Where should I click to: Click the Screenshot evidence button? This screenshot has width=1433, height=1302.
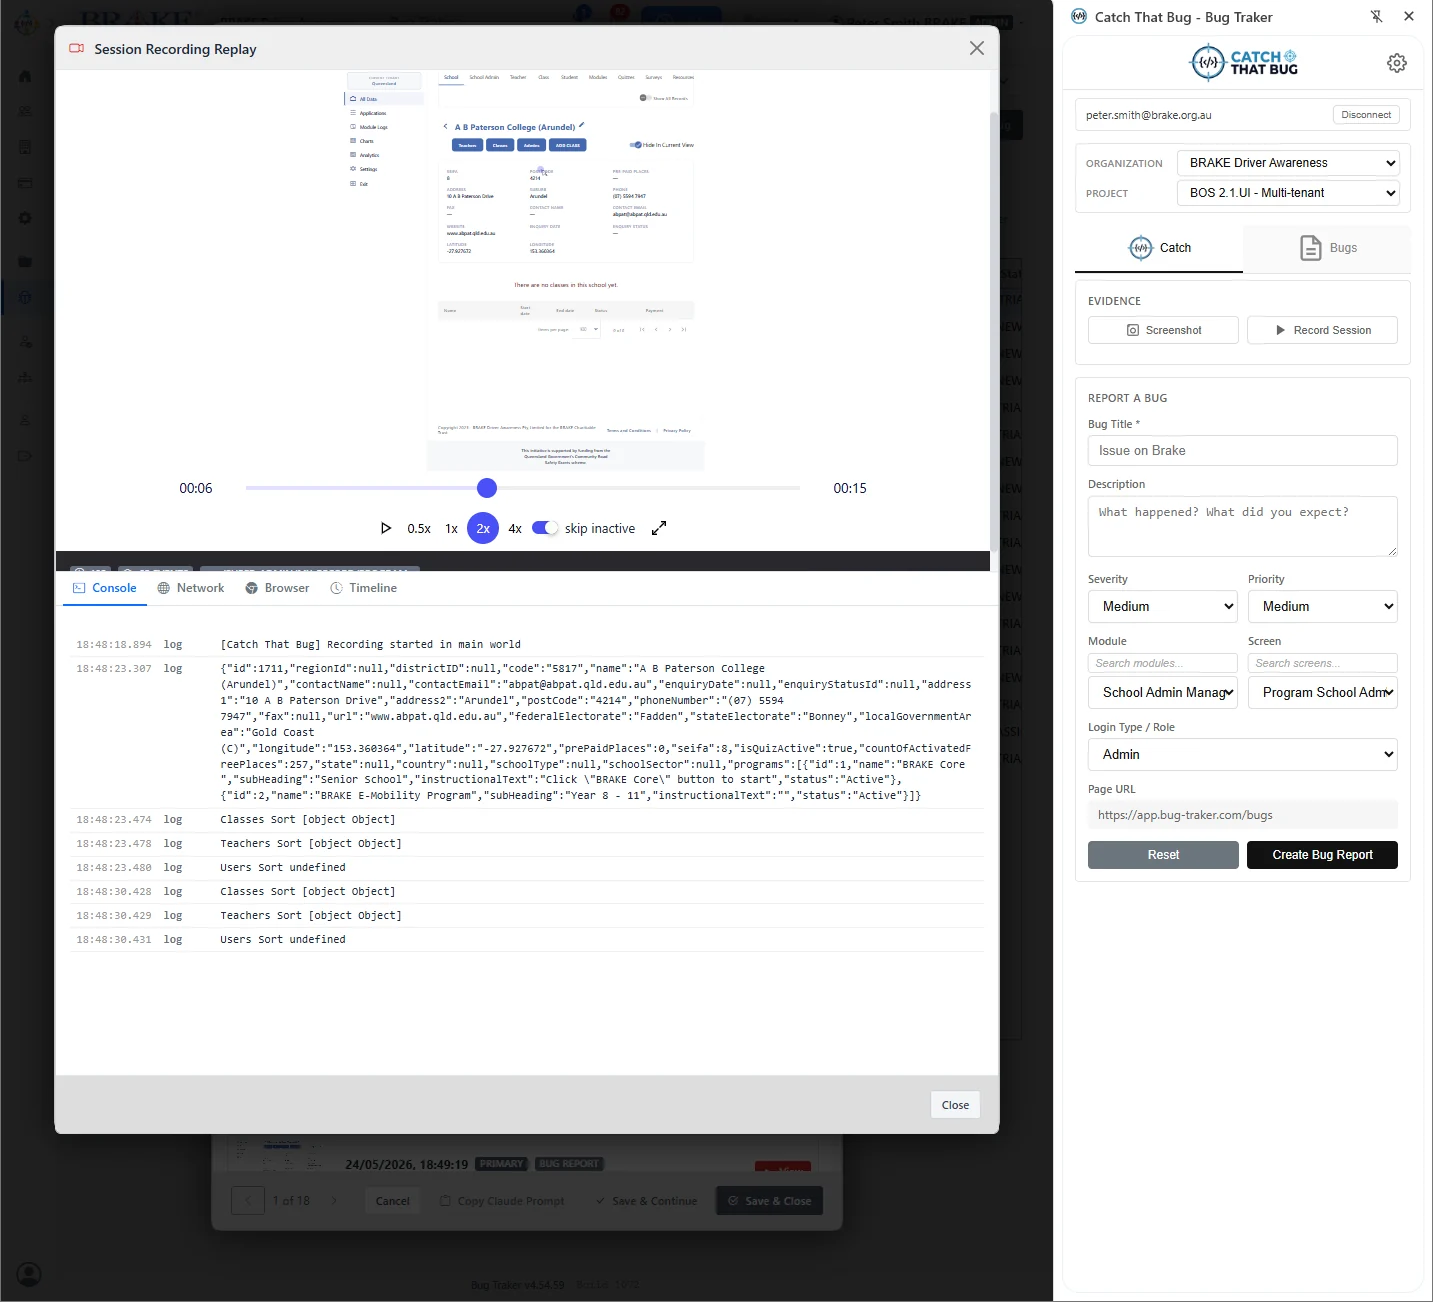(1163, 330)
